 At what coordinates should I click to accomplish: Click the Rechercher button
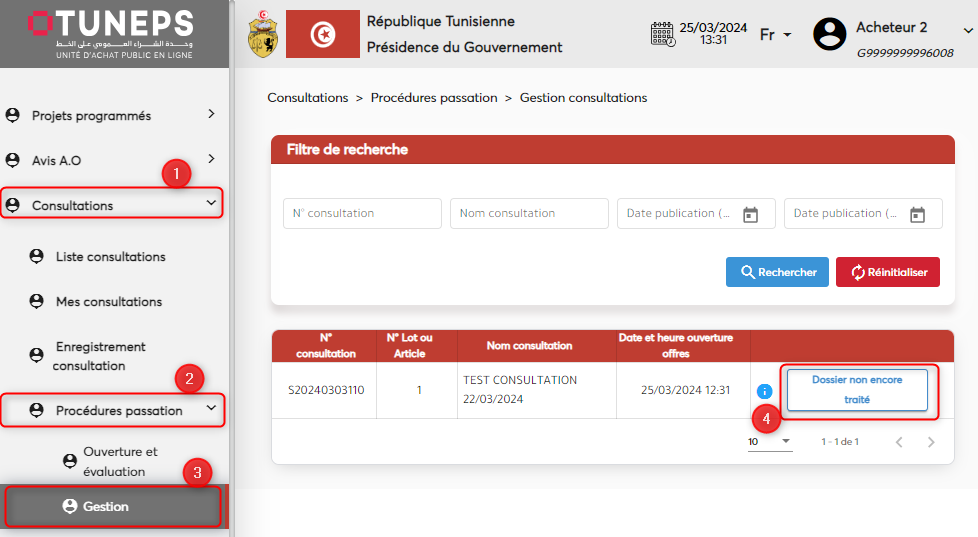[x=777, y=272]
